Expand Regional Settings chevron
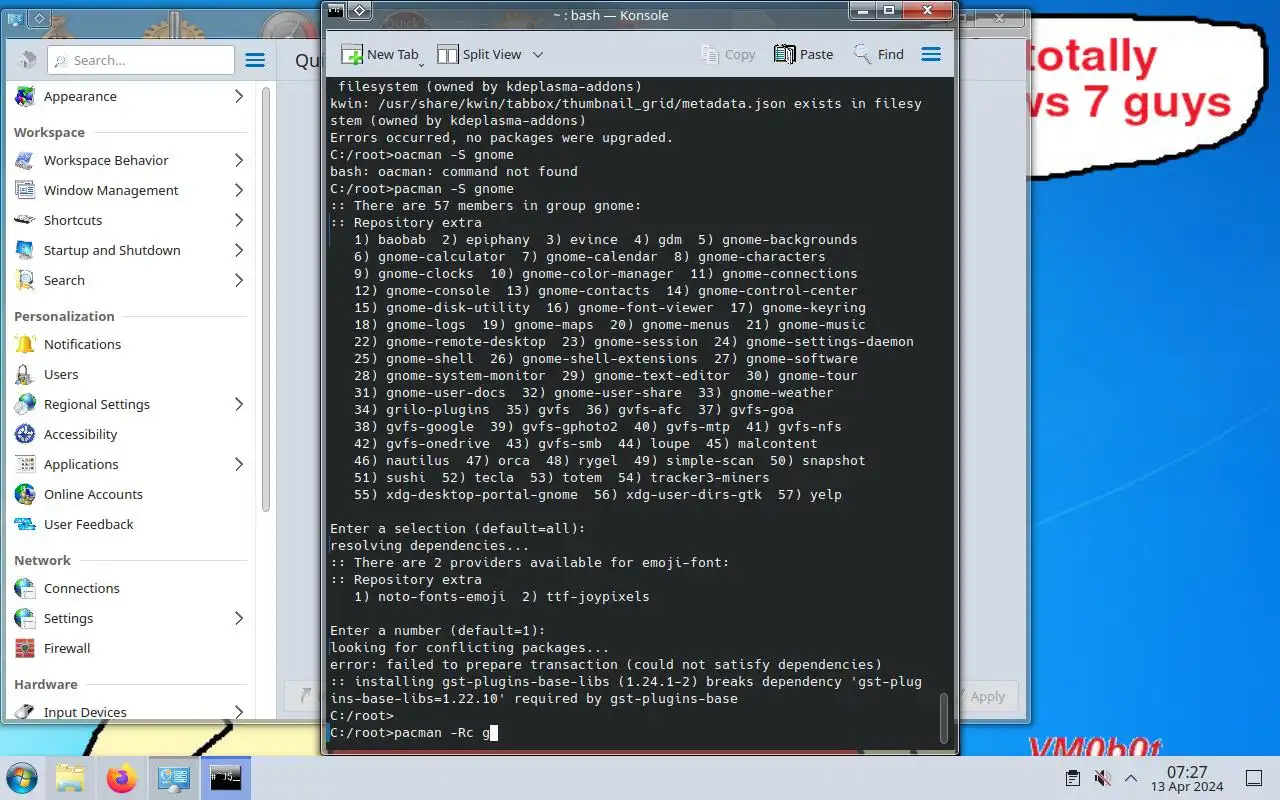 [238, 404]
